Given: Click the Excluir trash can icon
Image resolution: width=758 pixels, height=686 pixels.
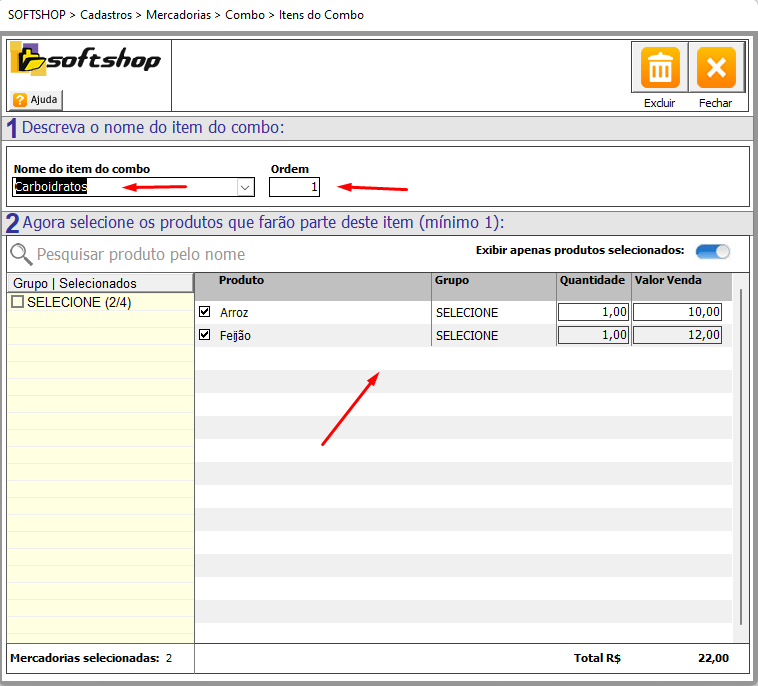Looking at the screenshot, I should 660,69.
